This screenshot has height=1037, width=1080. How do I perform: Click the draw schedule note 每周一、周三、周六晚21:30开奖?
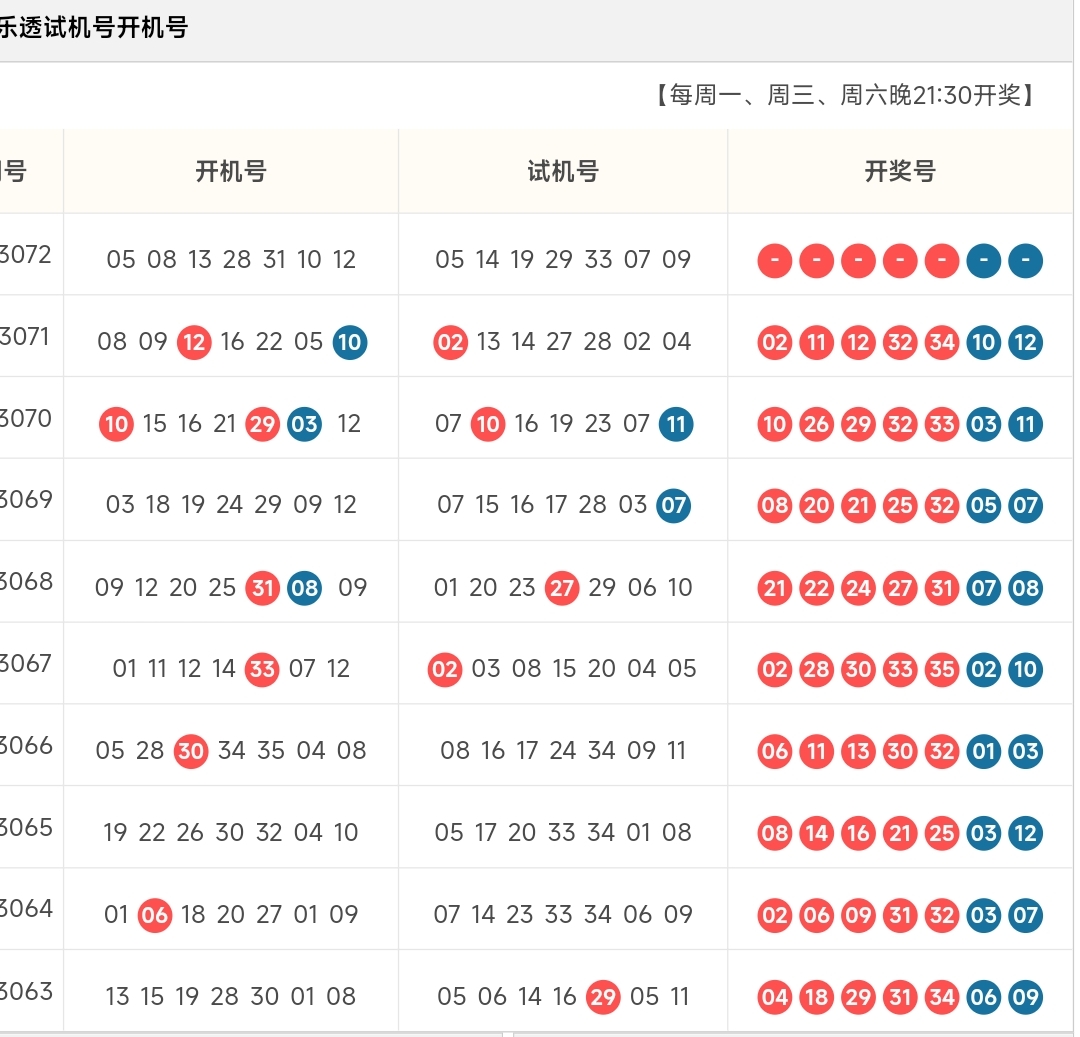[845, 95]
